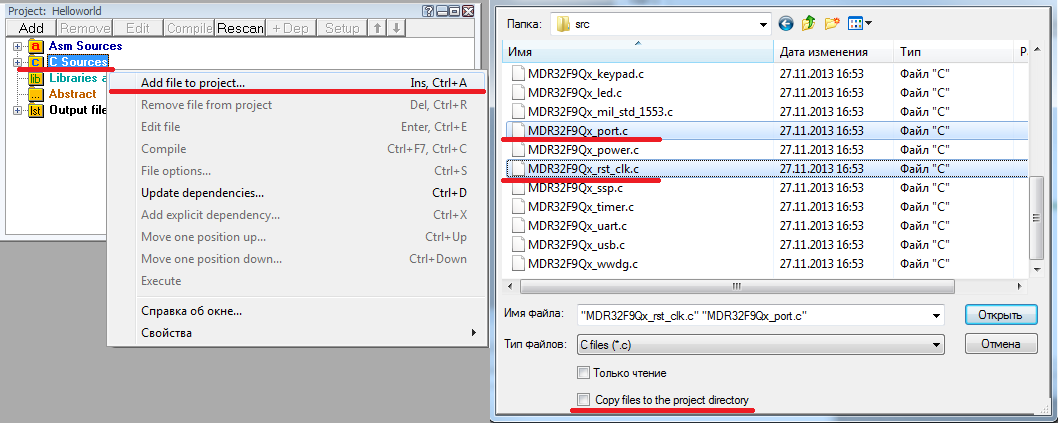1058x423 pixels.
Task: Expand the Output files tree node
Action: coord(18,110)
